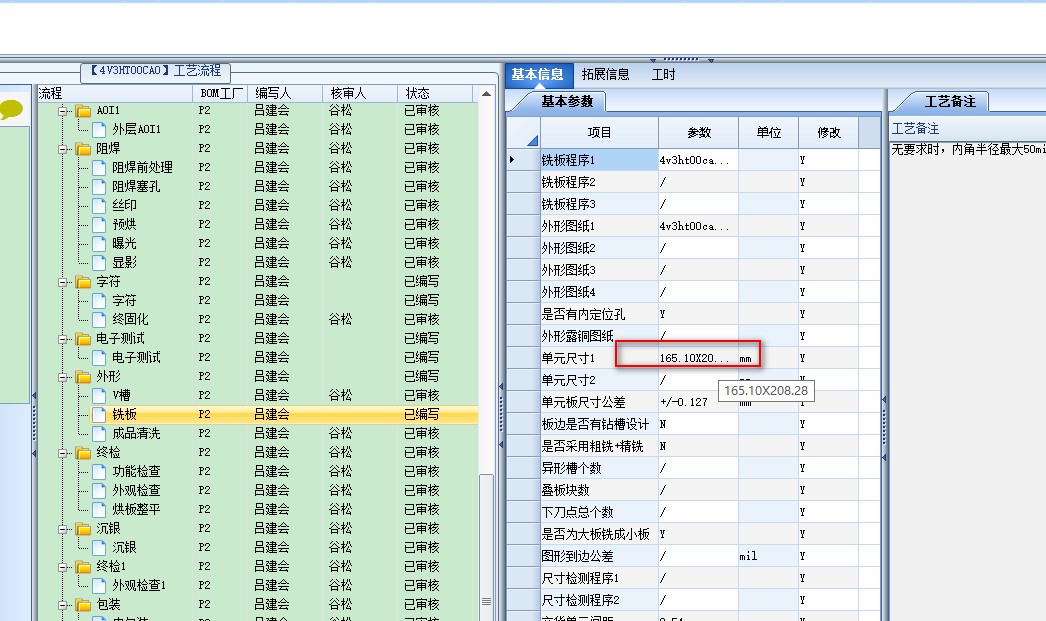Open the 工时 tab
Screen dimensions: 1046x621
coord(664,75)
